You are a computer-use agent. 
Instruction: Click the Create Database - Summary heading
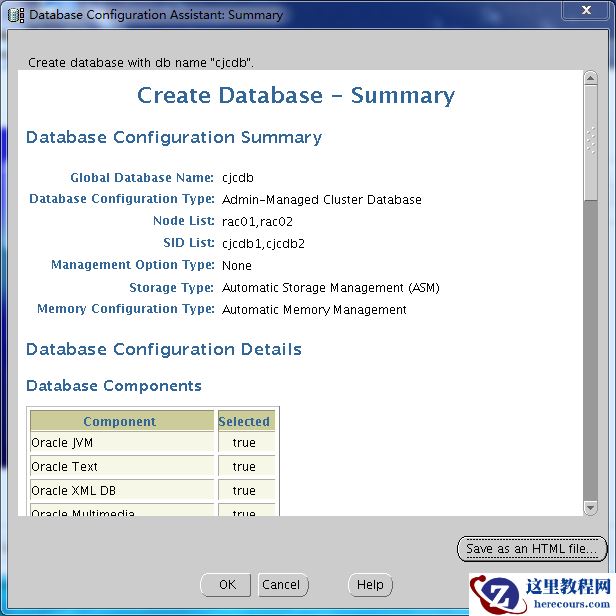pos(296,95)
